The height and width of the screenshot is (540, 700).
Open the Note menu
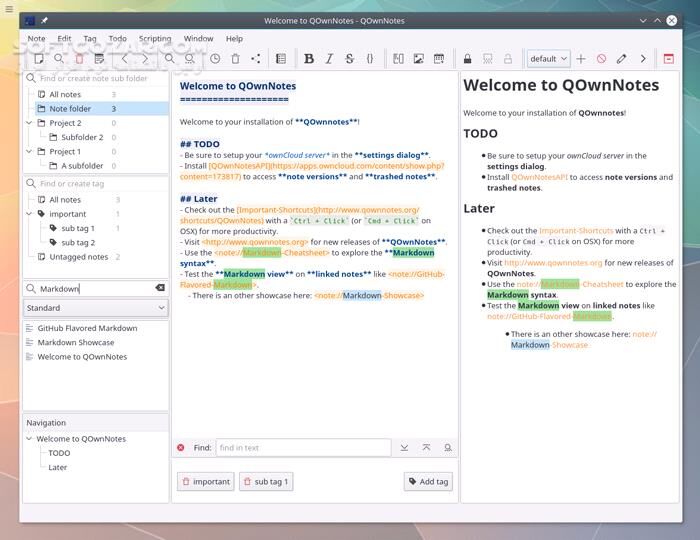pyautogui.click(x=36, y=38)
